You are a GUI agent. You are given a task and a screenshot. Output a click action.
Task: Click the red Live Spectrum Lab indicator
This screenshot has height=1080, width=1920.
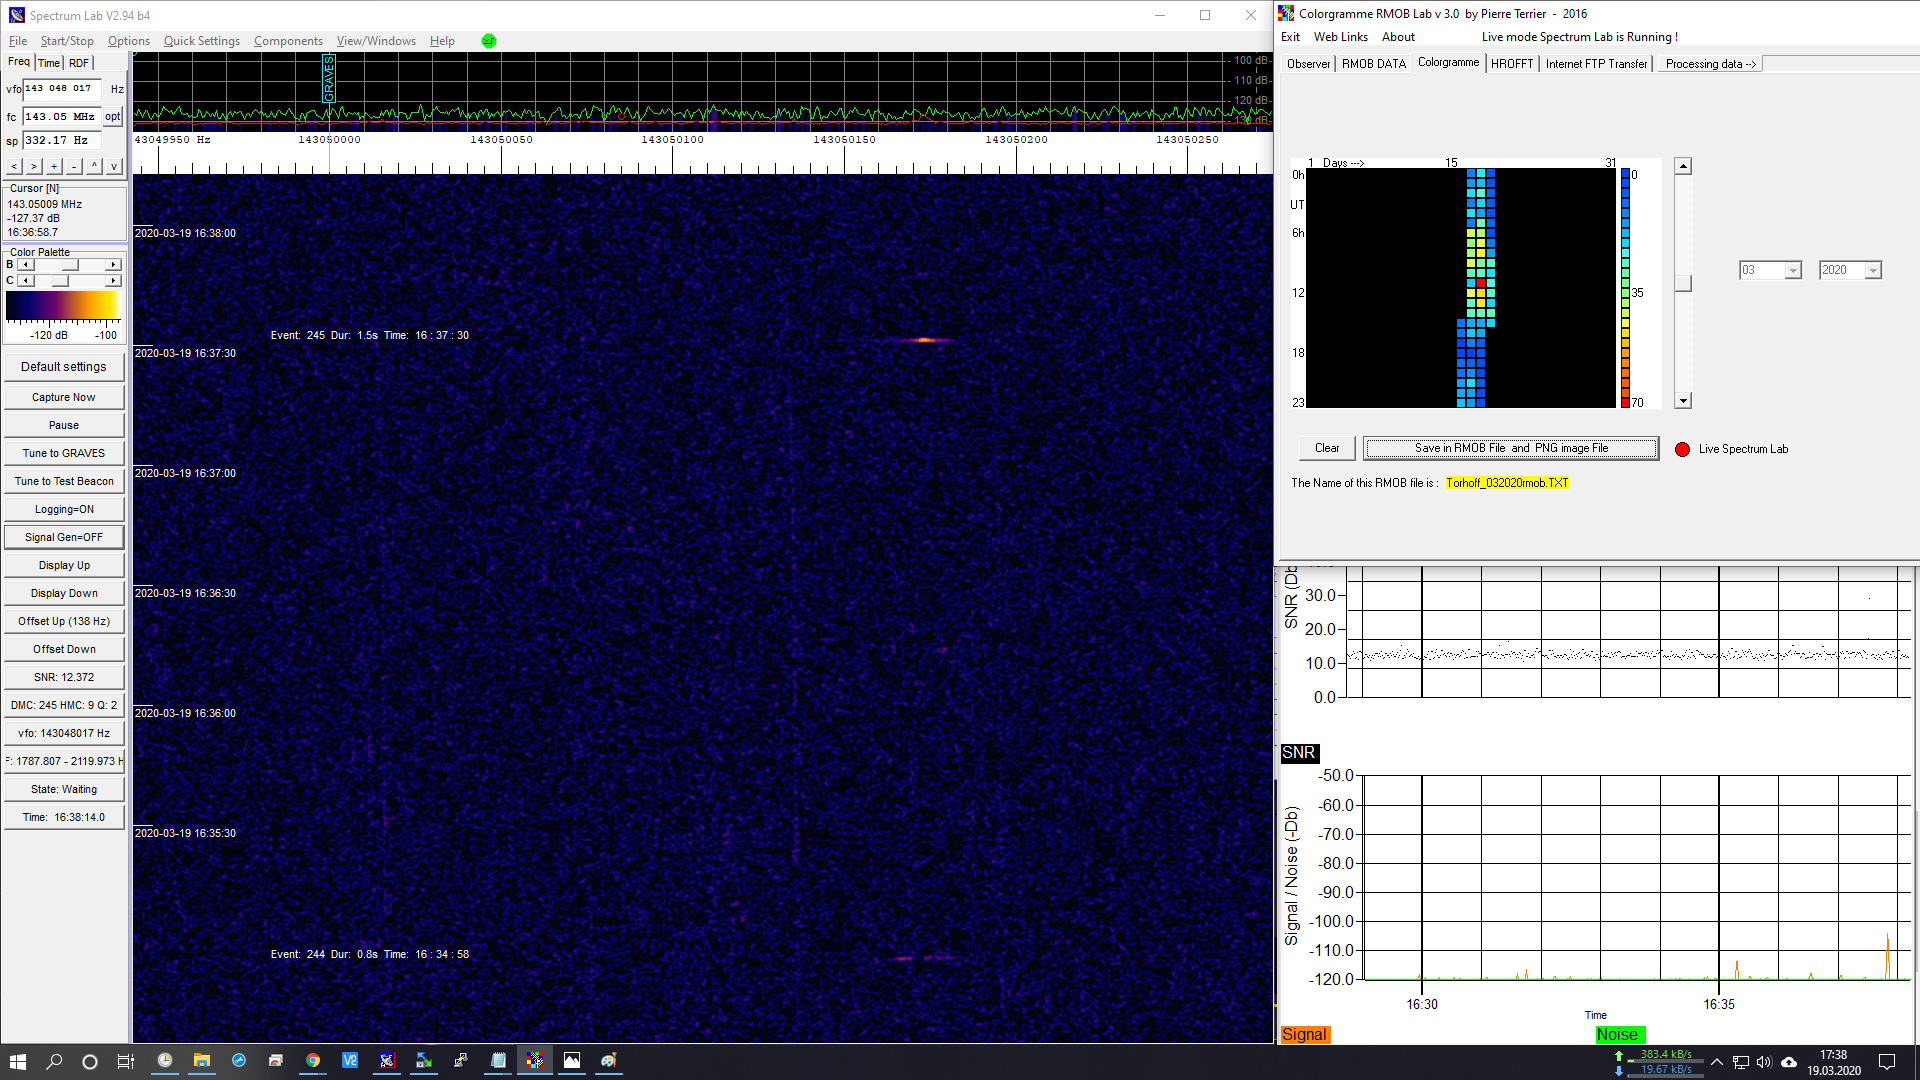1682,449
